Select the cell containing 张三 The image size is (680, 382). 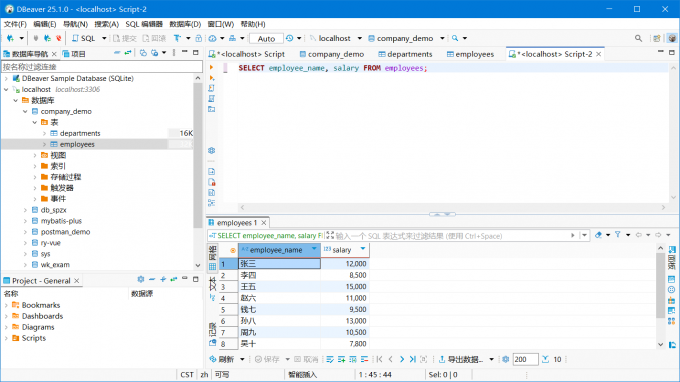point(279,264)
